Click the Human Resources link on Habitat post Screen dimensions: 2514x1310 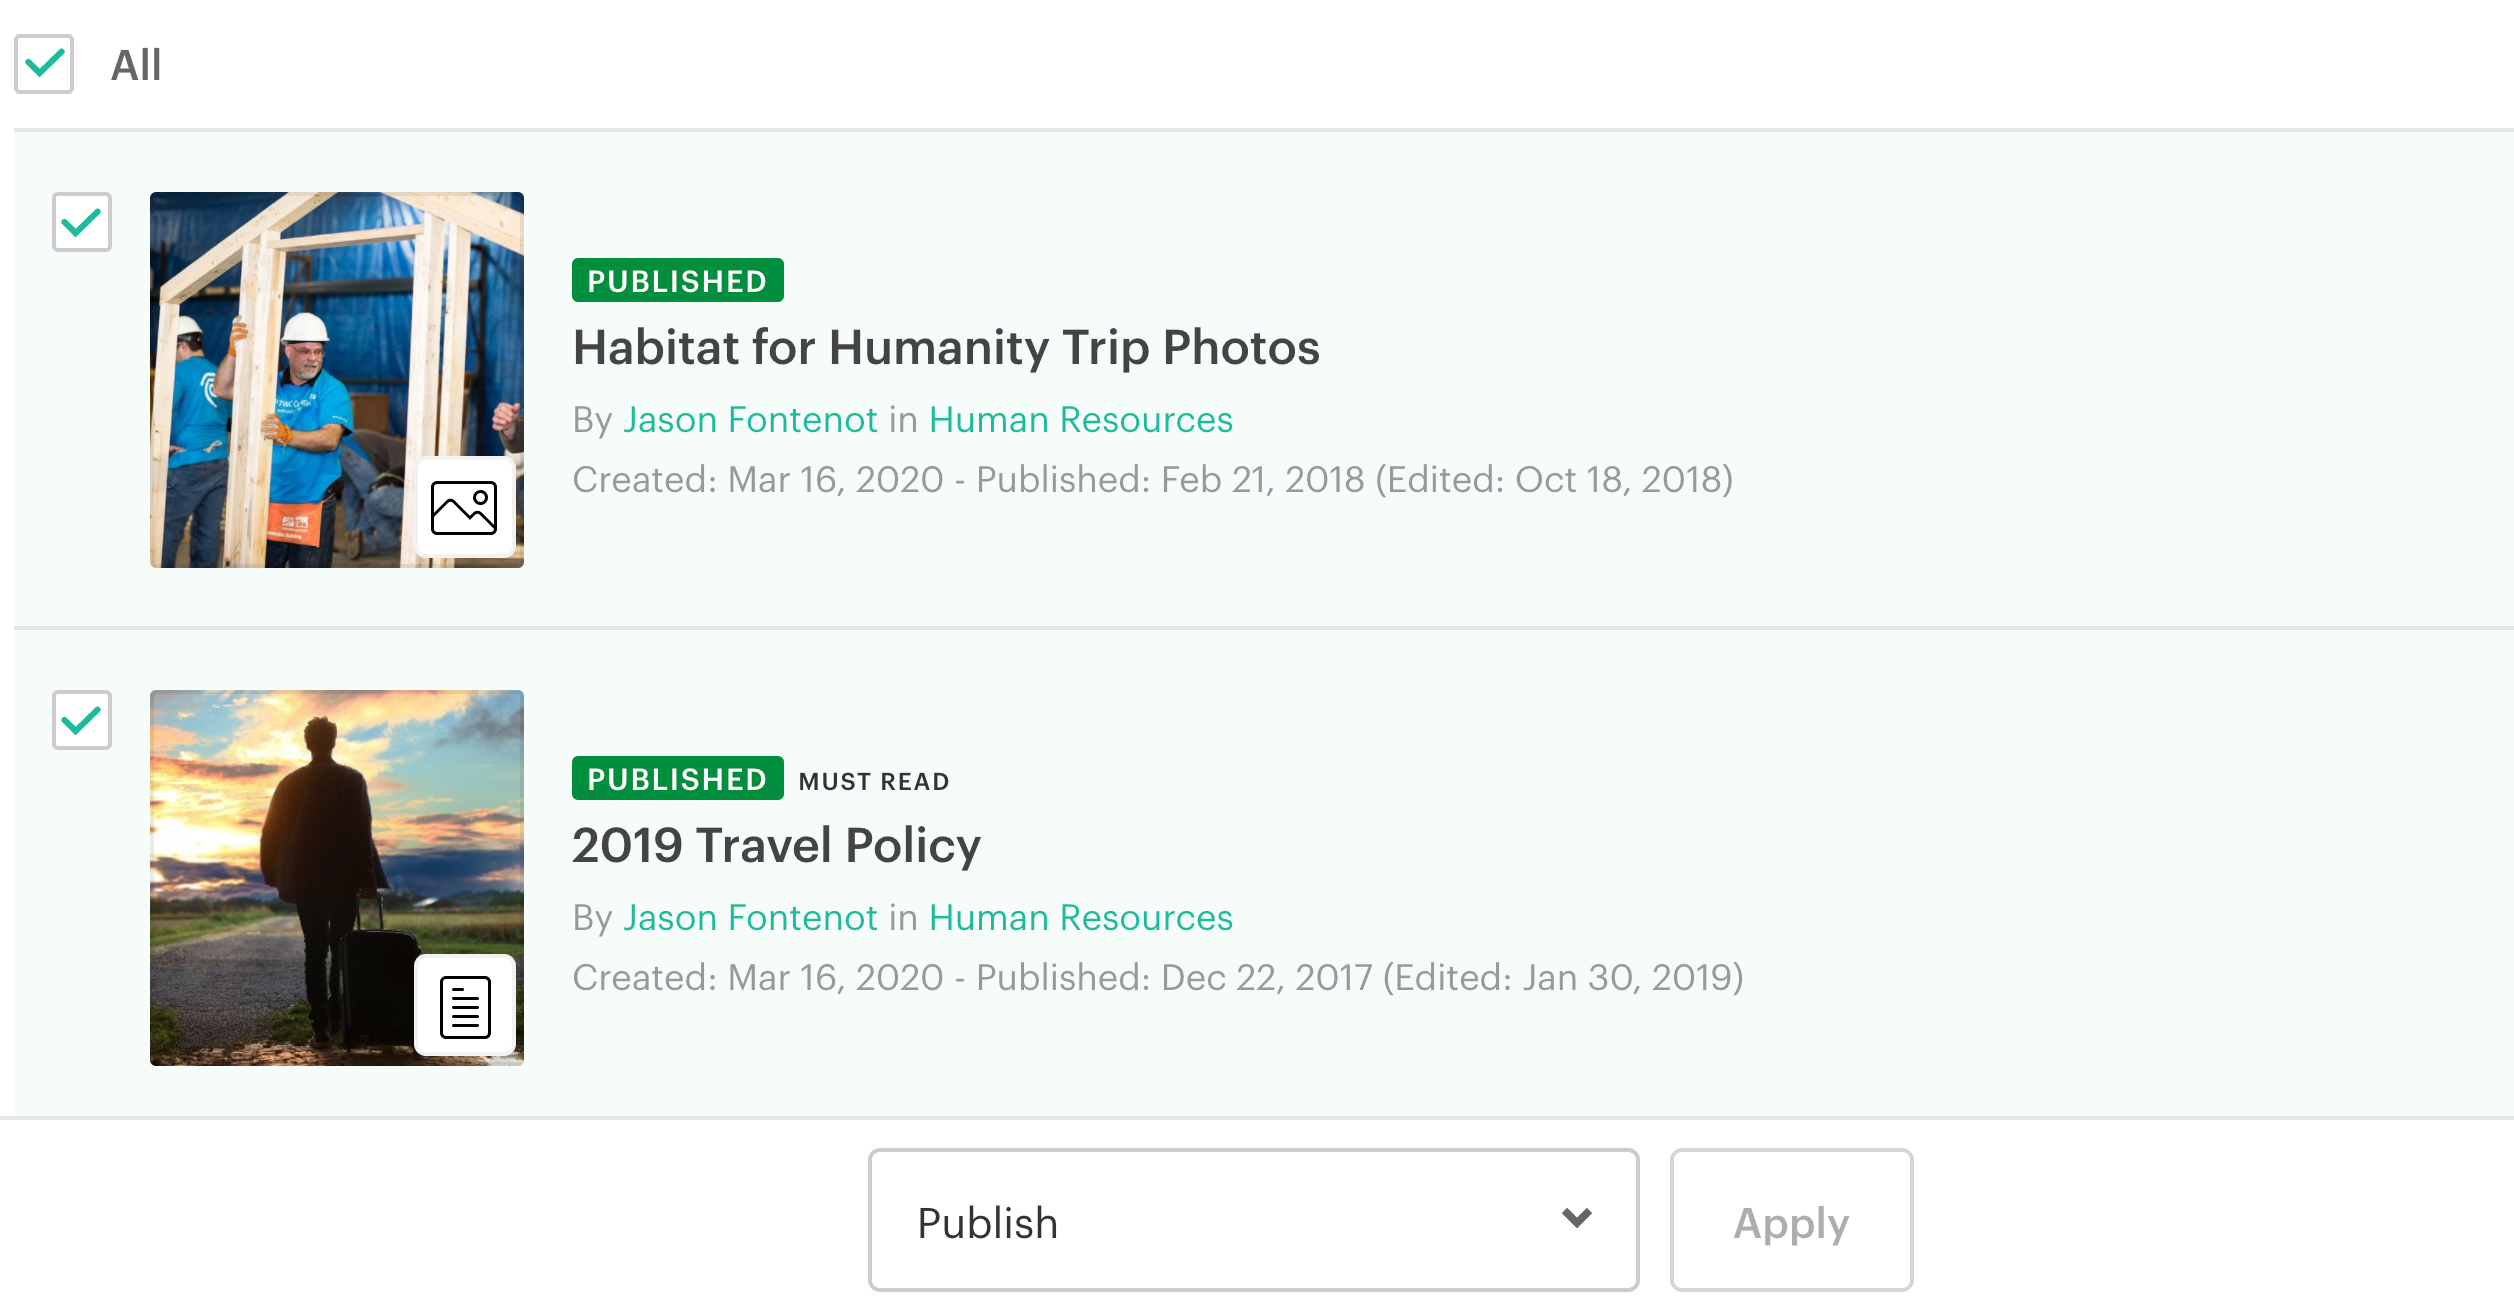coord(1081,419)
